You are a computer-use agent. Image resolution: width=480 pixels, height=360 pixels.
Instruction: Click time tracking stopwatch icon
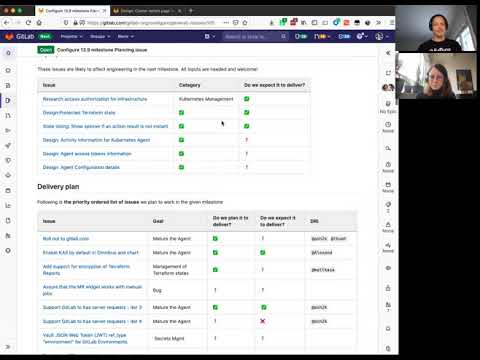point(388,164)
